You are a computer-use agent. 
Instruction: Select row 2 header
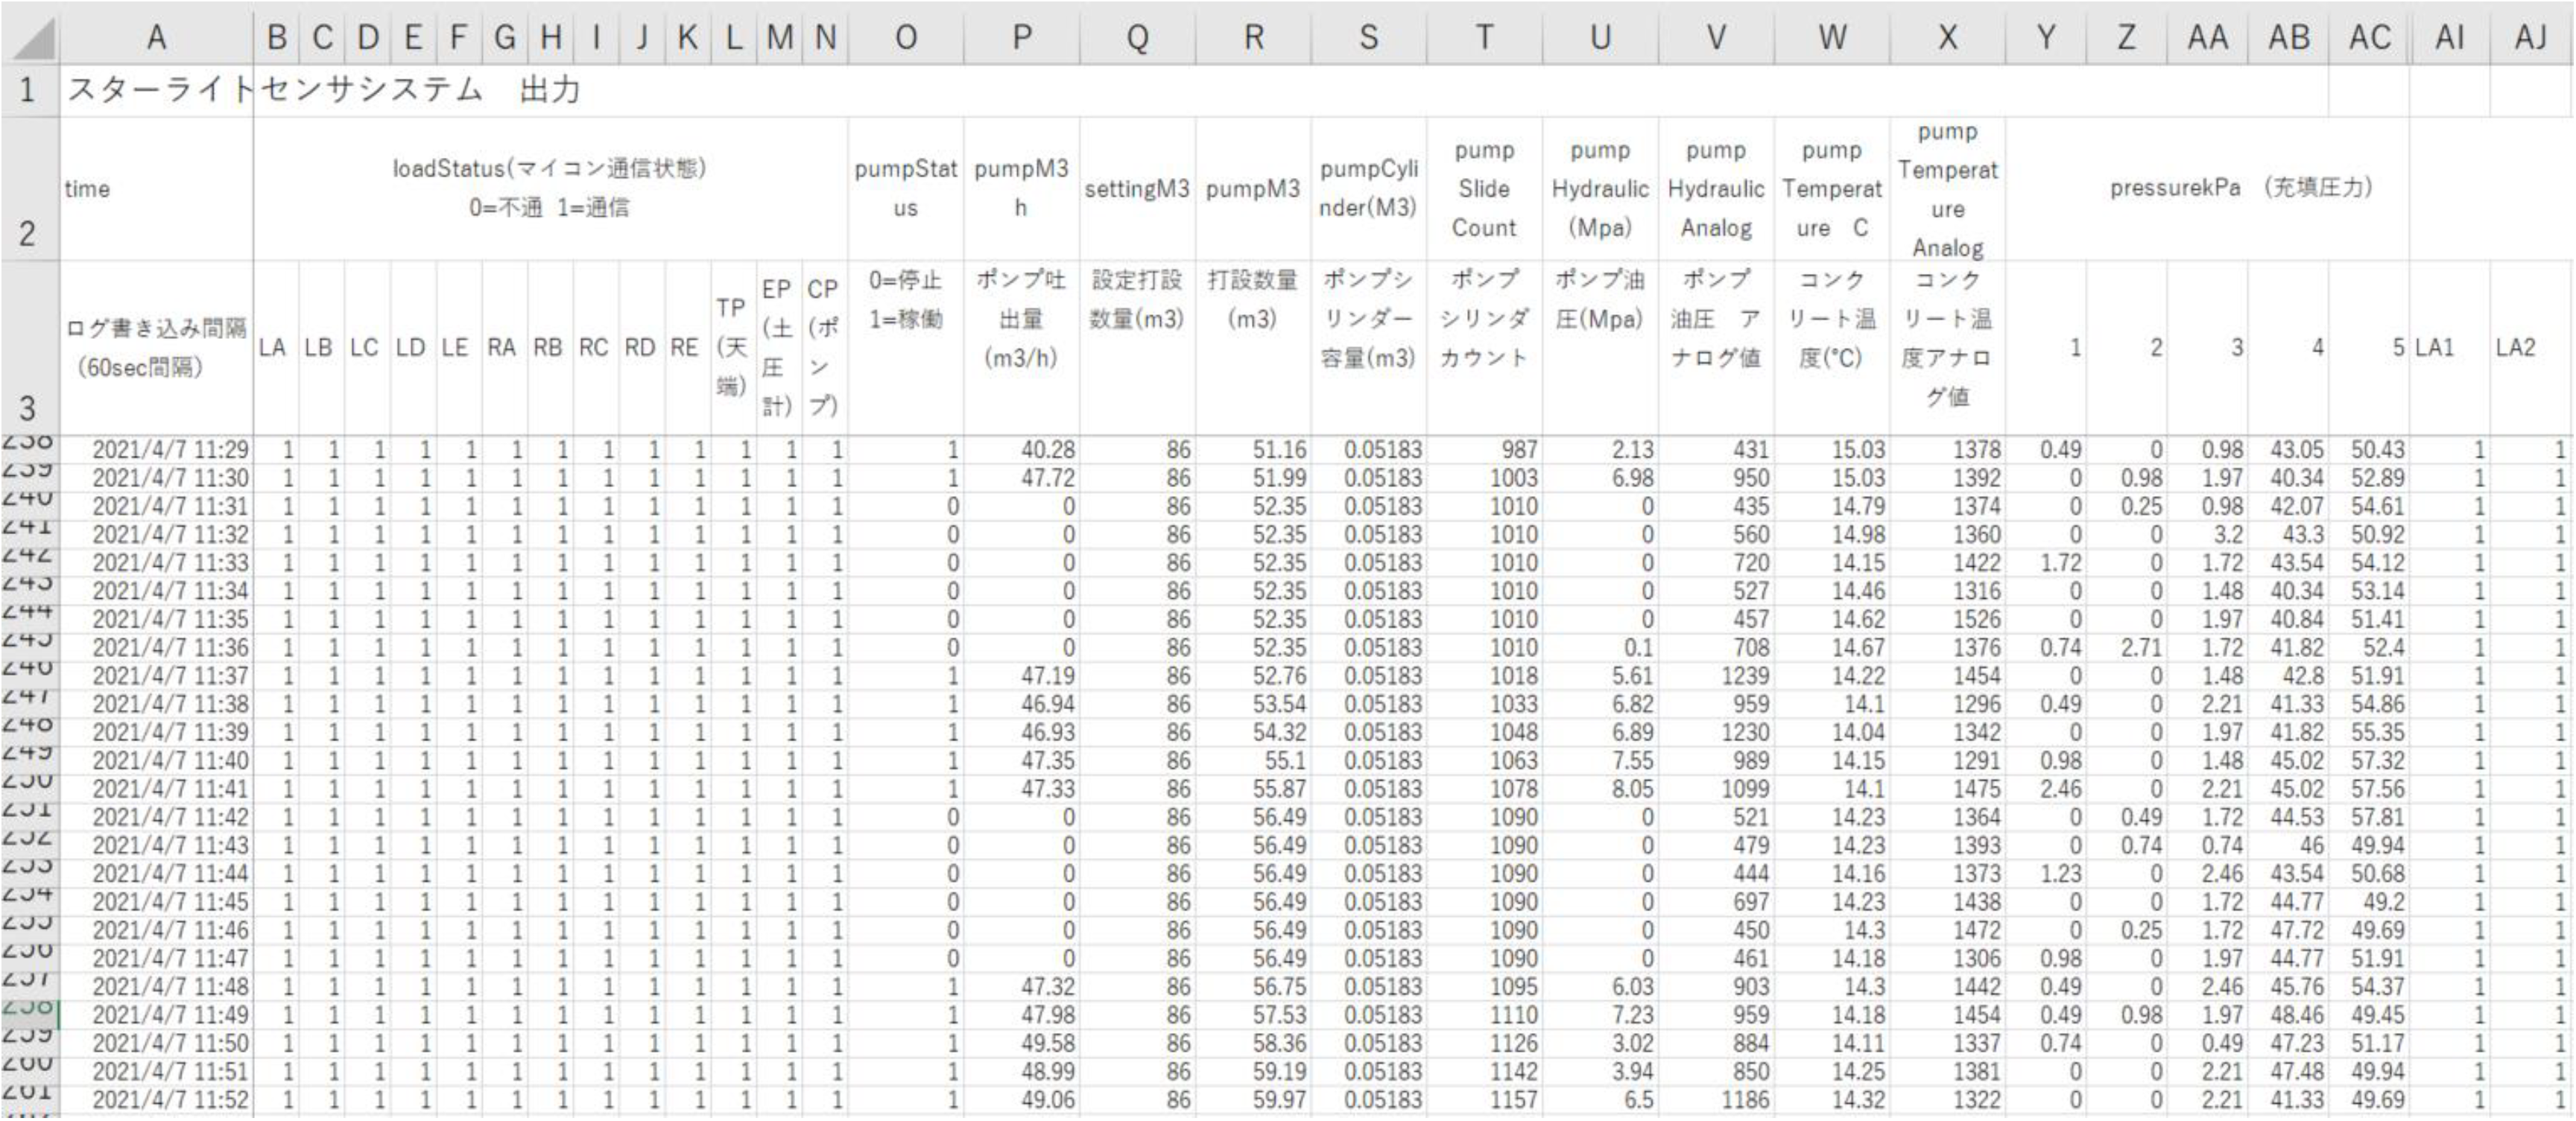(30, 189)
